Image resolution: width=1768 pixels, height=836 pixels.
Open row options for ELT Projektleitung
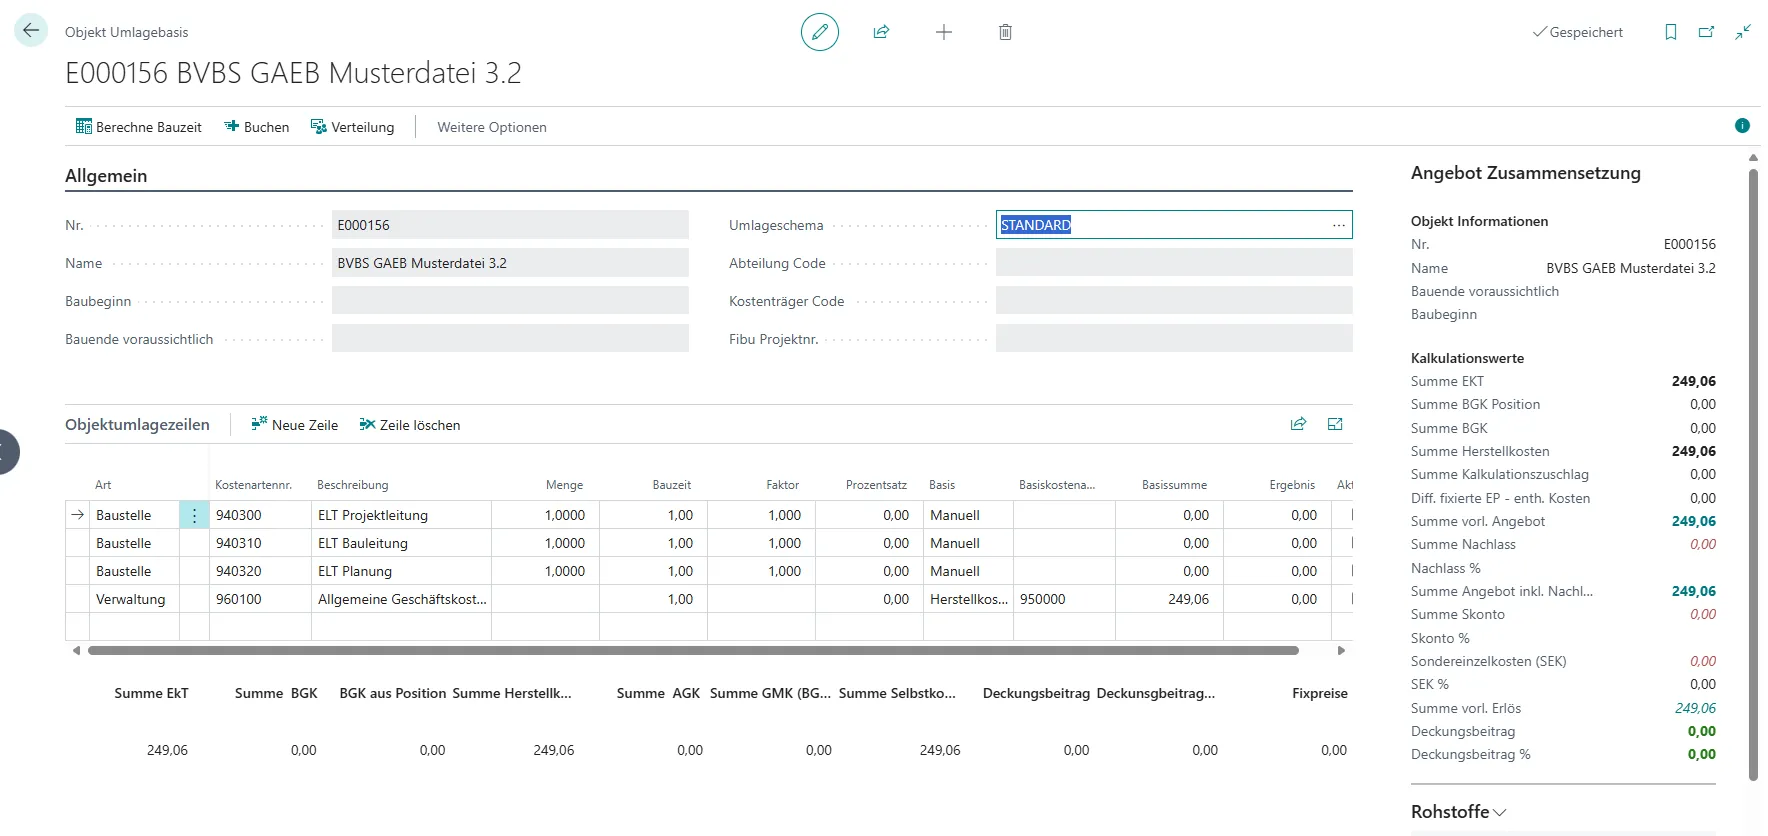click(194, 515)
